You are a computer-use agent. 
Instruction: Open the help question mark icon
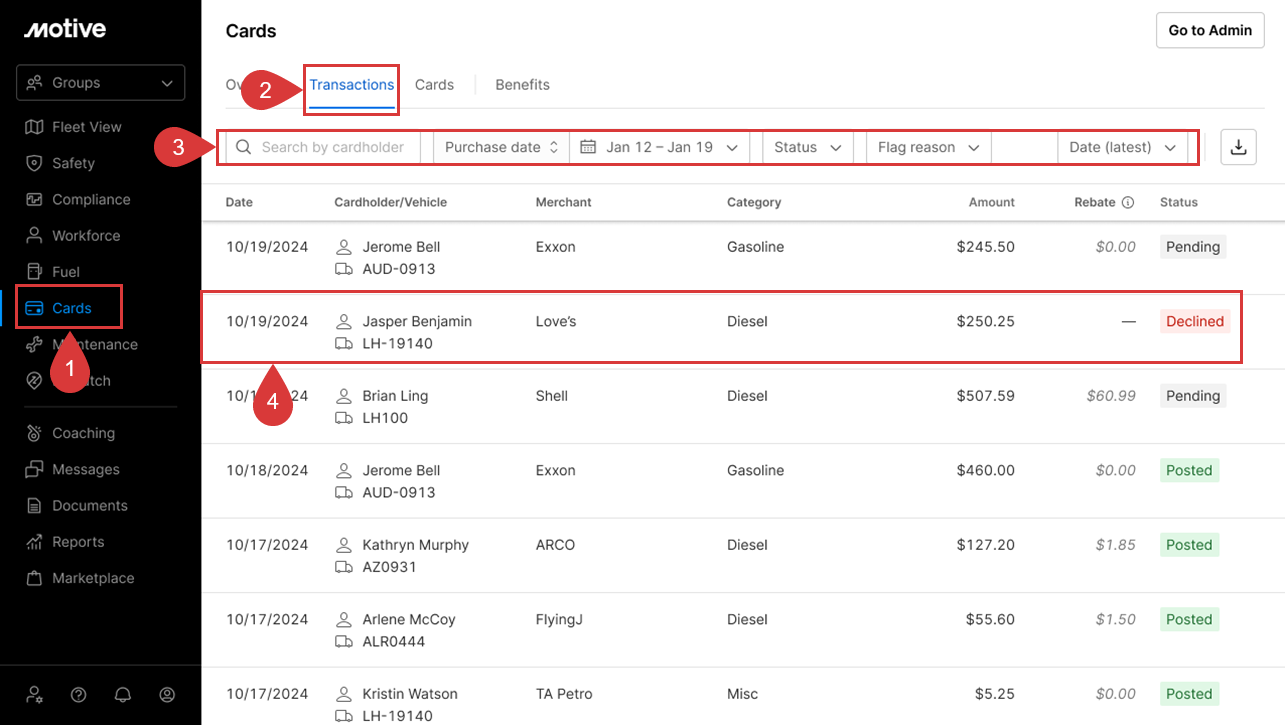[79, 694]
